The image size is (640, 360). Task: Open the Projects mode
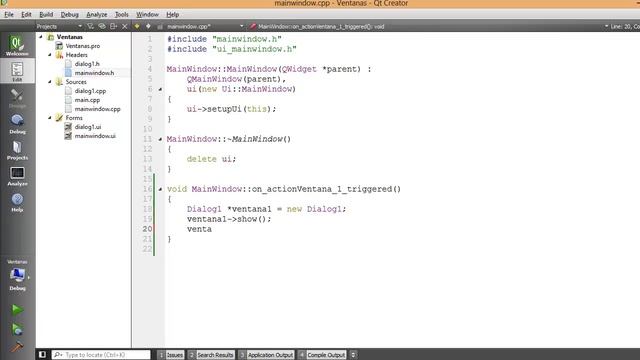click(17, 150)
